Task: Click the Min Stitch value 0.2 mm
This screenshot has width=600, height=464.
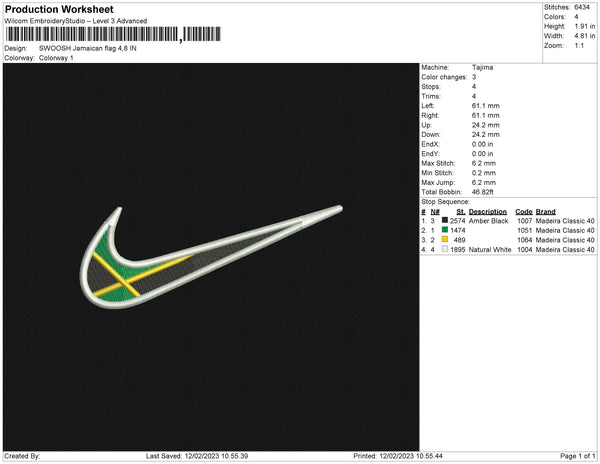Action: point(484,173)
